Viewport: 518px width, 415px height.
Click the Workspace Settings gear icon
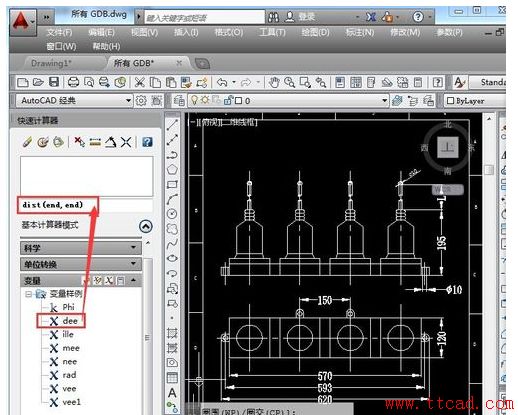[x=141, y=100]
